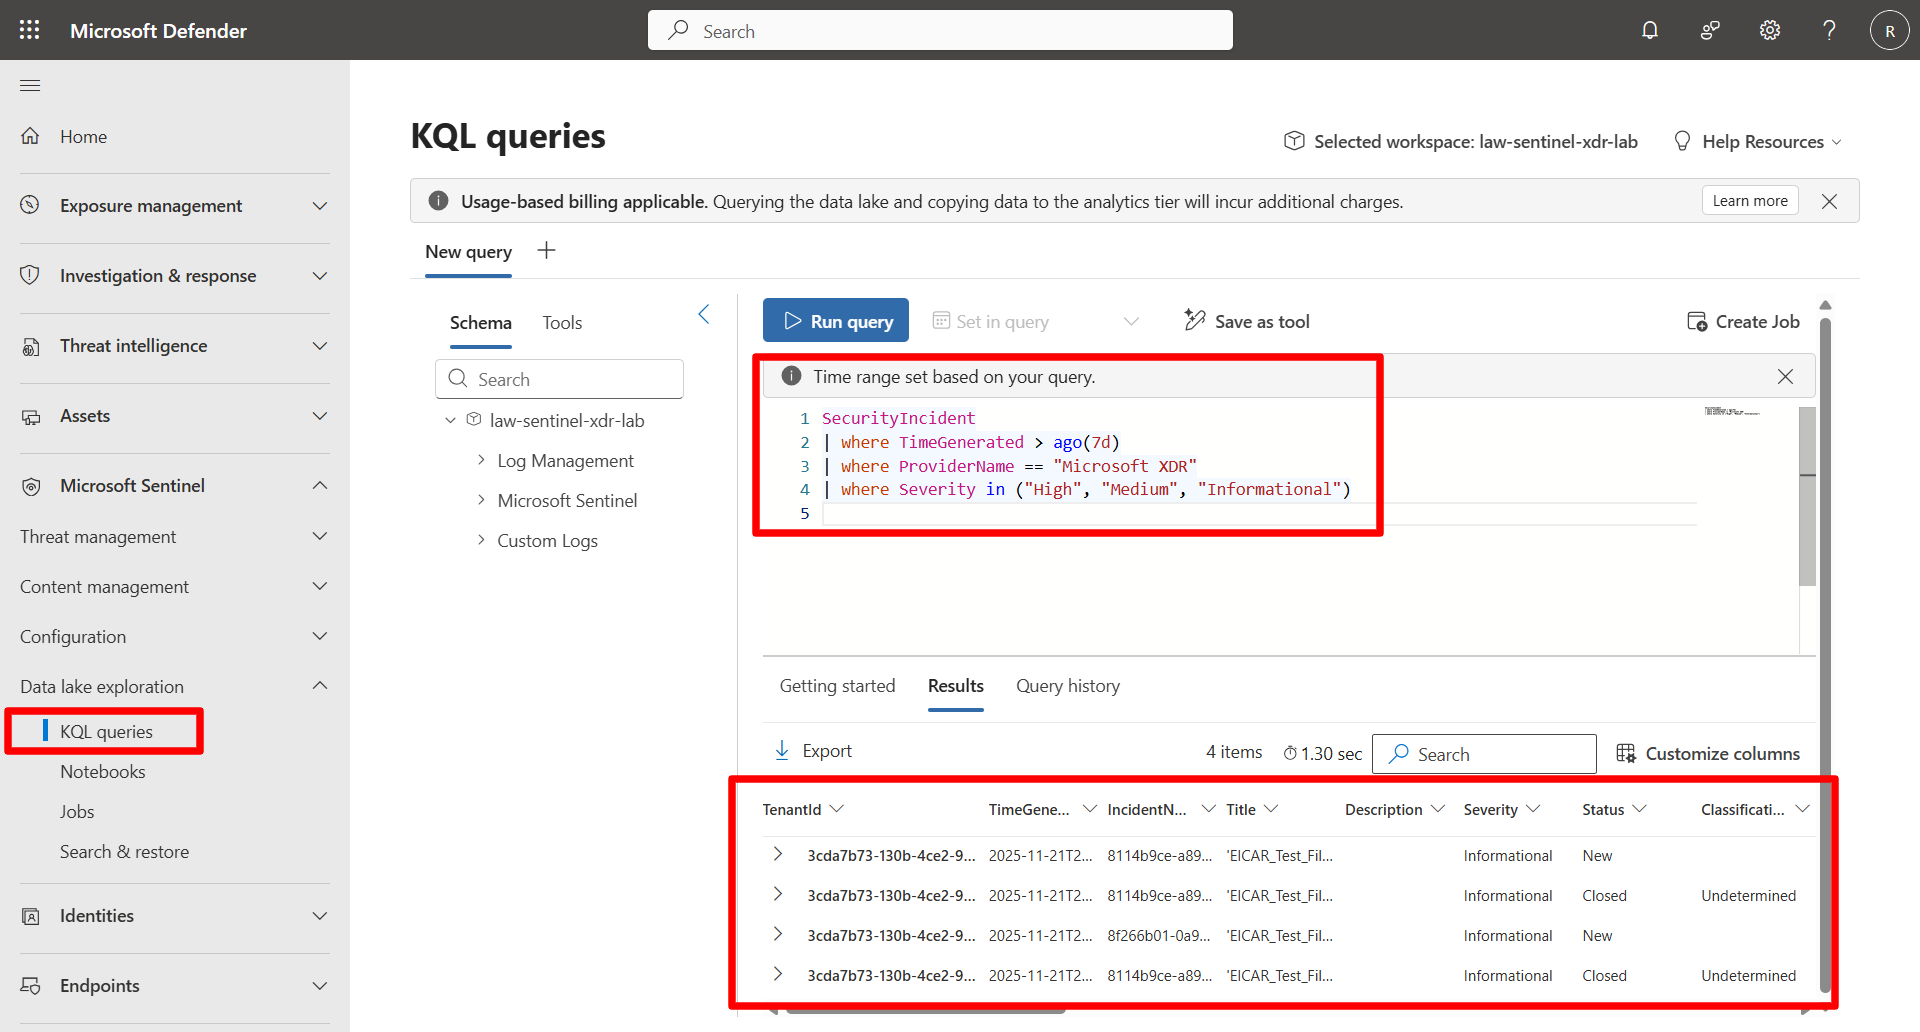1920x1032 pixels.
Task: Open KQL queries in sidebar
Action: (x=106, y=732)
